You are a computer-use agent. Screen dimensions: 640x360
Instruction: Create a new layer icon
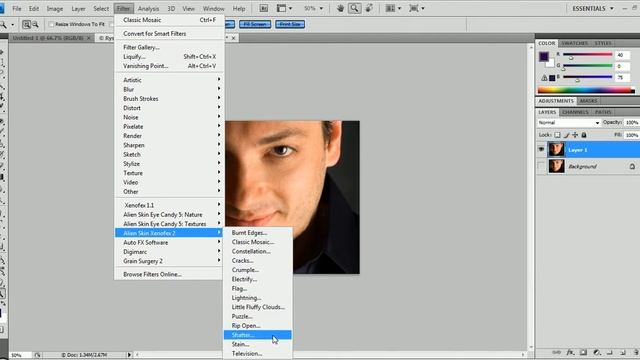(x=622, y=352)
